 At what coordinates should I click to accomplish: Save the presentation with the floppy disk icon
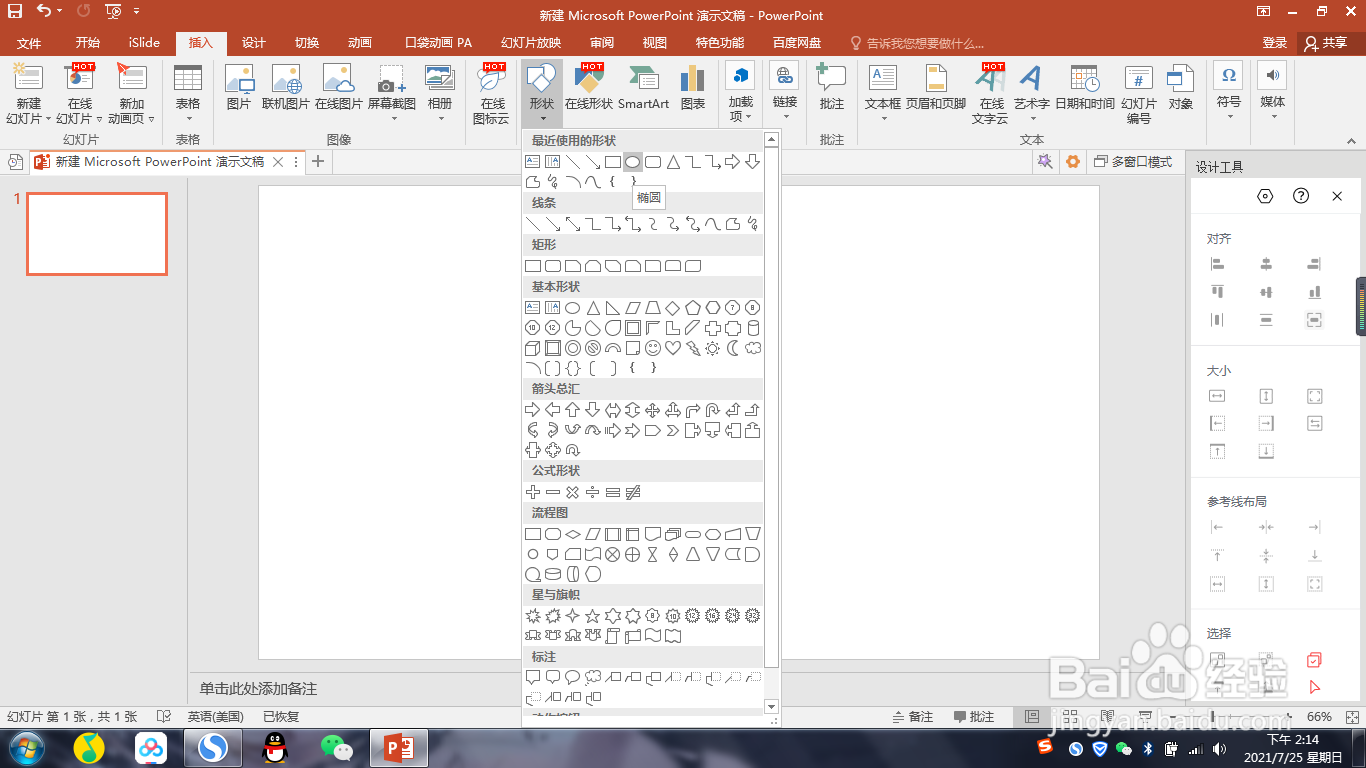15,12
